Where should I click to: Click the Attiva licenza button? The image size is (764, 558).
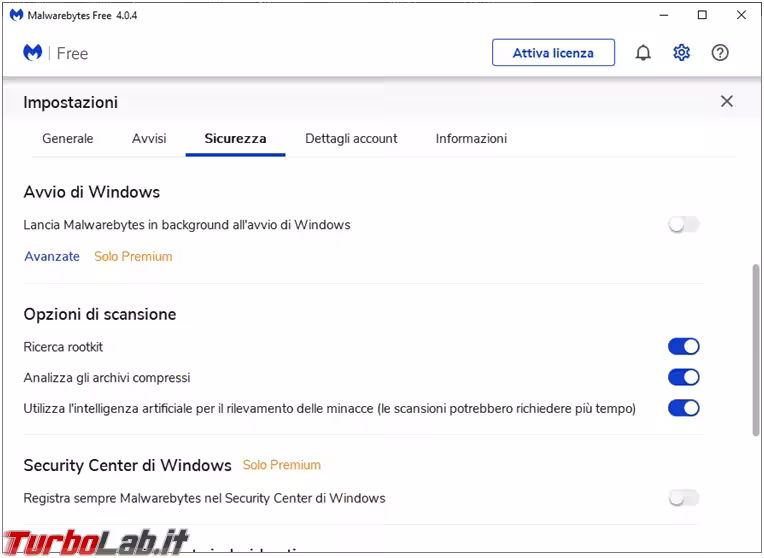pos(553,53)
